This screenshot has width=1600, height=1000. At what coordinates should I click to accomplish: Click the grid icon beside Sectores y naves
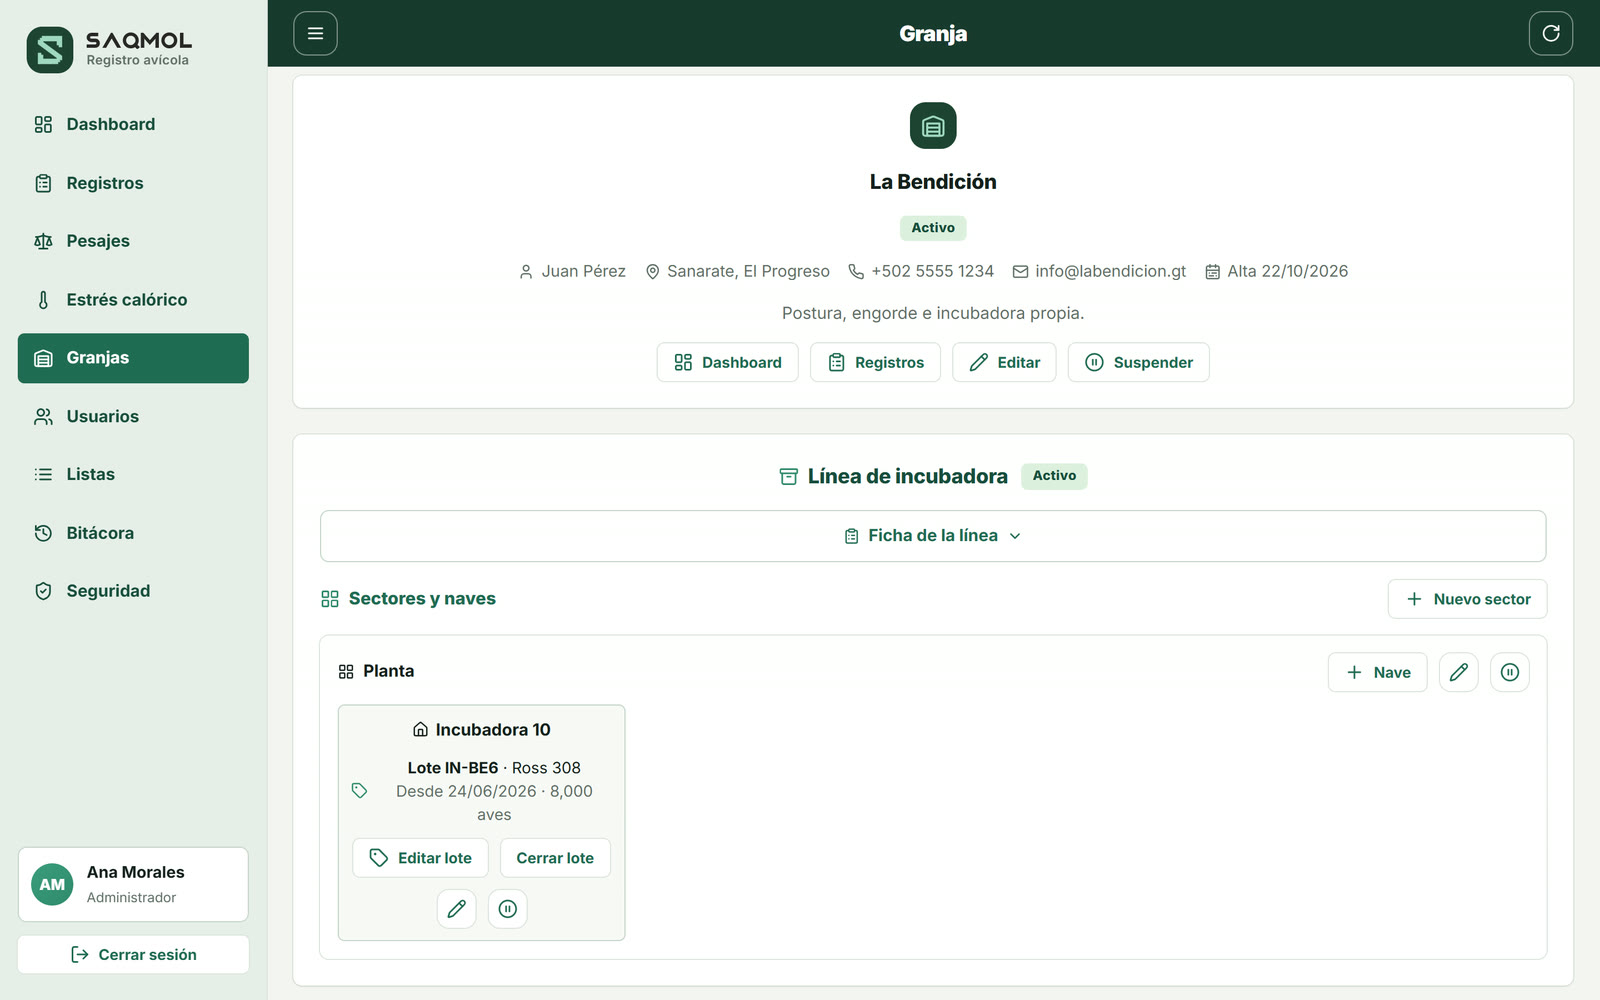click(x=330, y=599)
